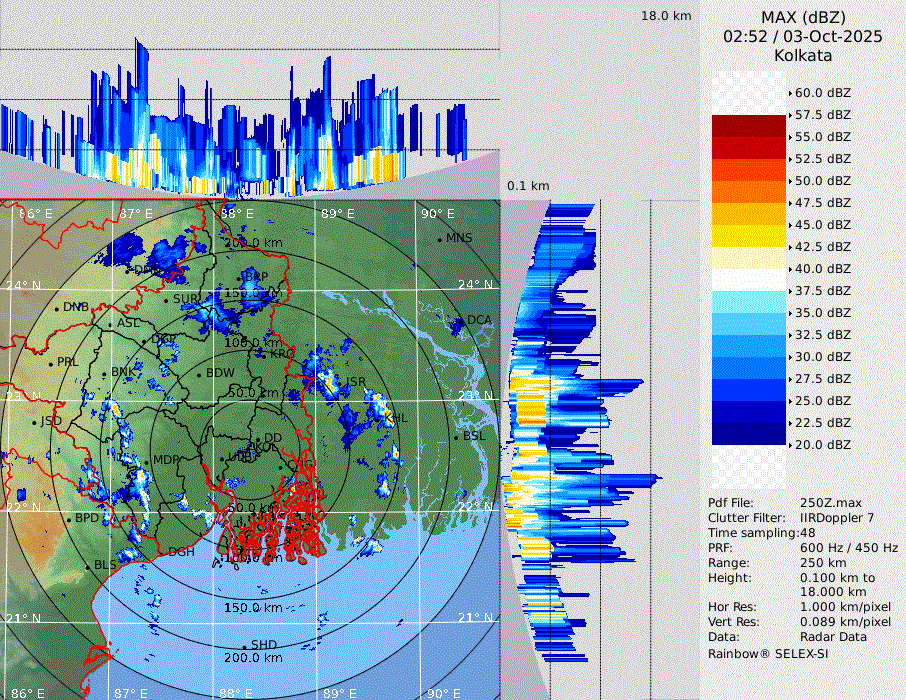Click the 18.0 km height label
This screenshot has width=906, height=700.
pos(666,16)
